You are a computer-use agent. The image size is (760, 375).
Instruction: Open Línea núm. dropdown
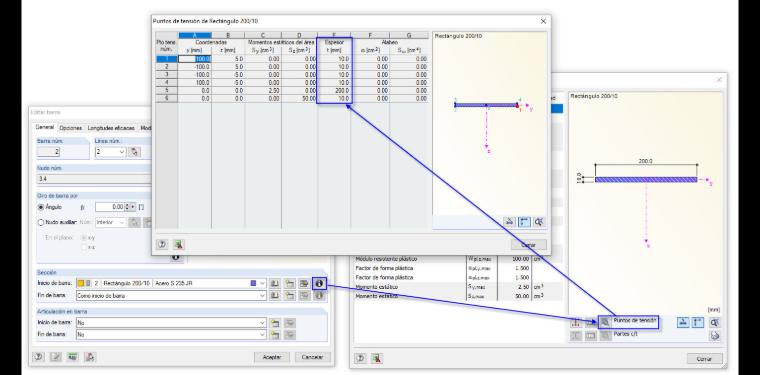(122, 152)
